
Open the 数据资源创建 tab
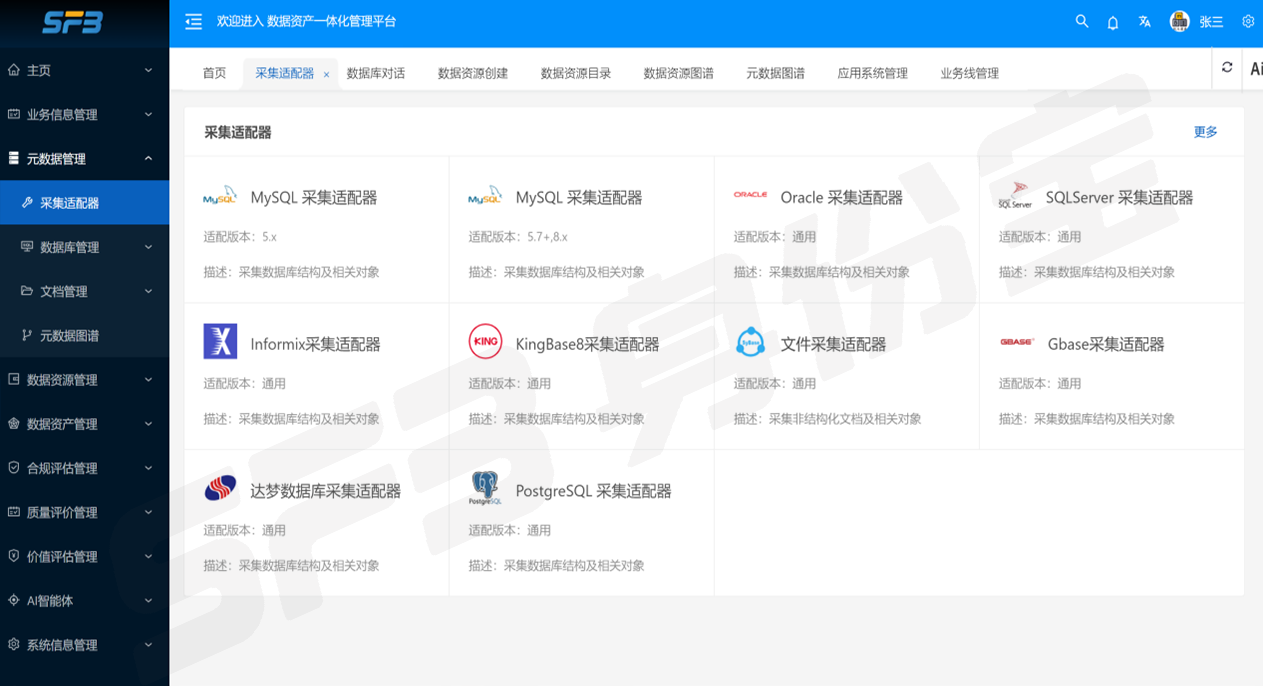tap(473, 73)
